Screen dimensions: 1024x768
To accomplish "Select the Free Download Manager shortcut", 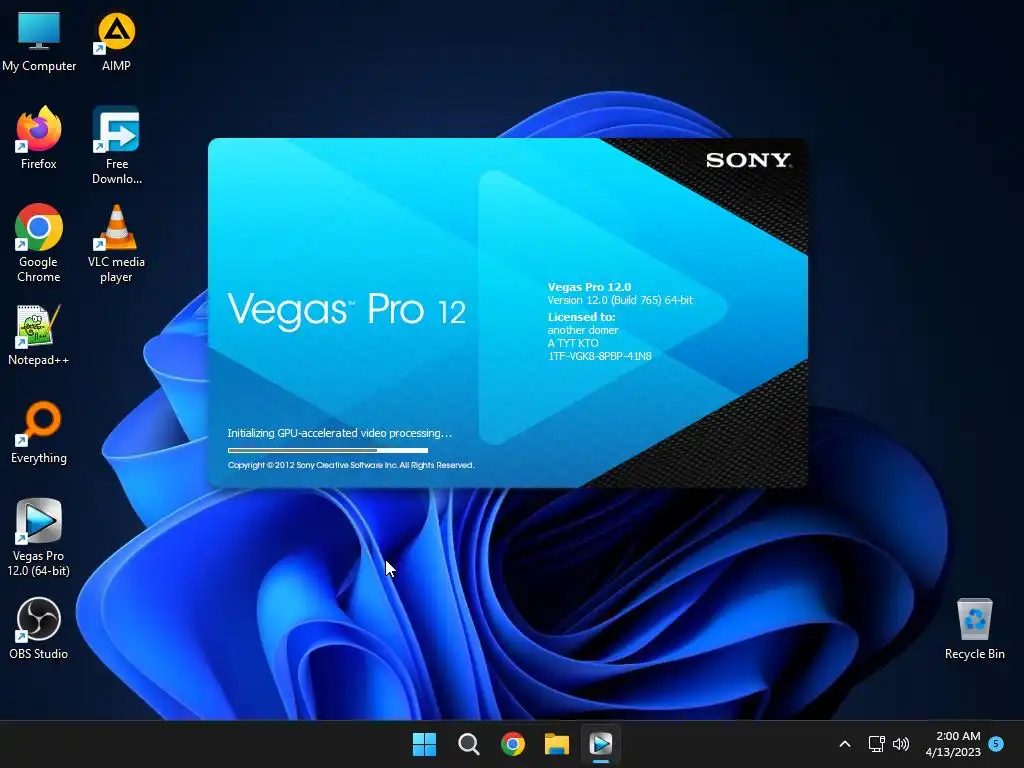I will [116, 146].
